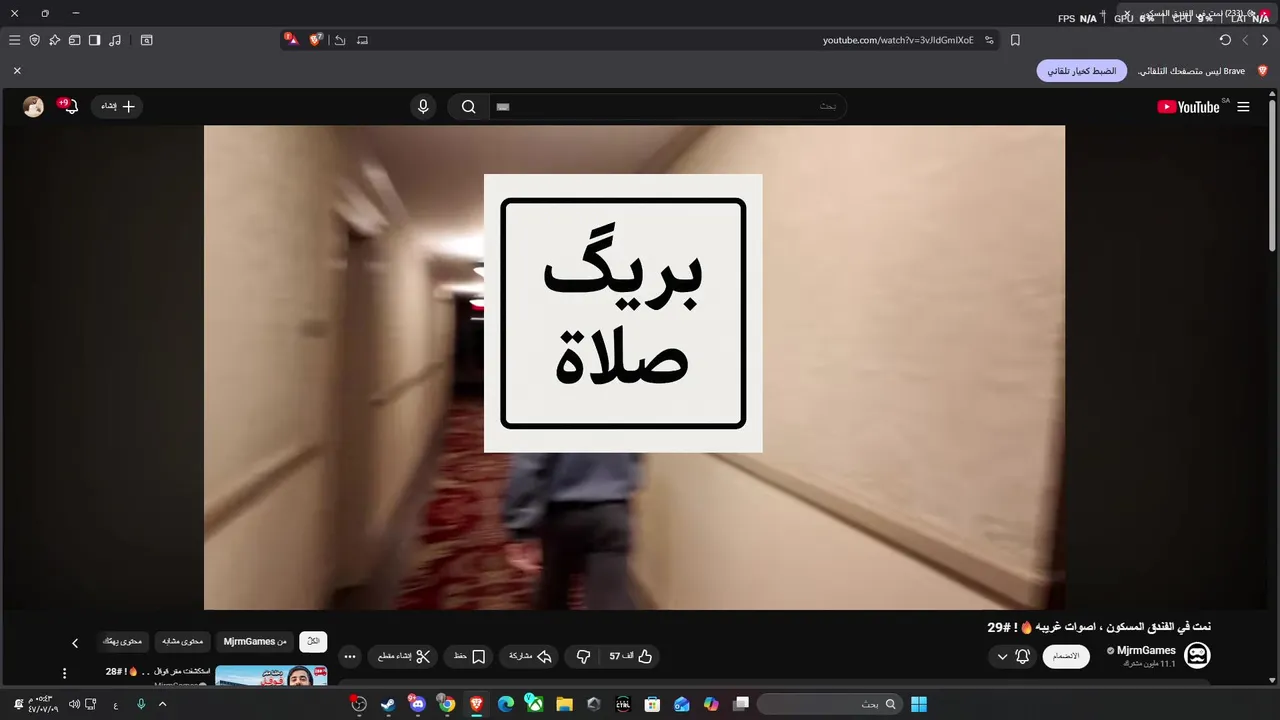
Task: Open the #28 suggested video thumbnail
Action: pos(271,676)
